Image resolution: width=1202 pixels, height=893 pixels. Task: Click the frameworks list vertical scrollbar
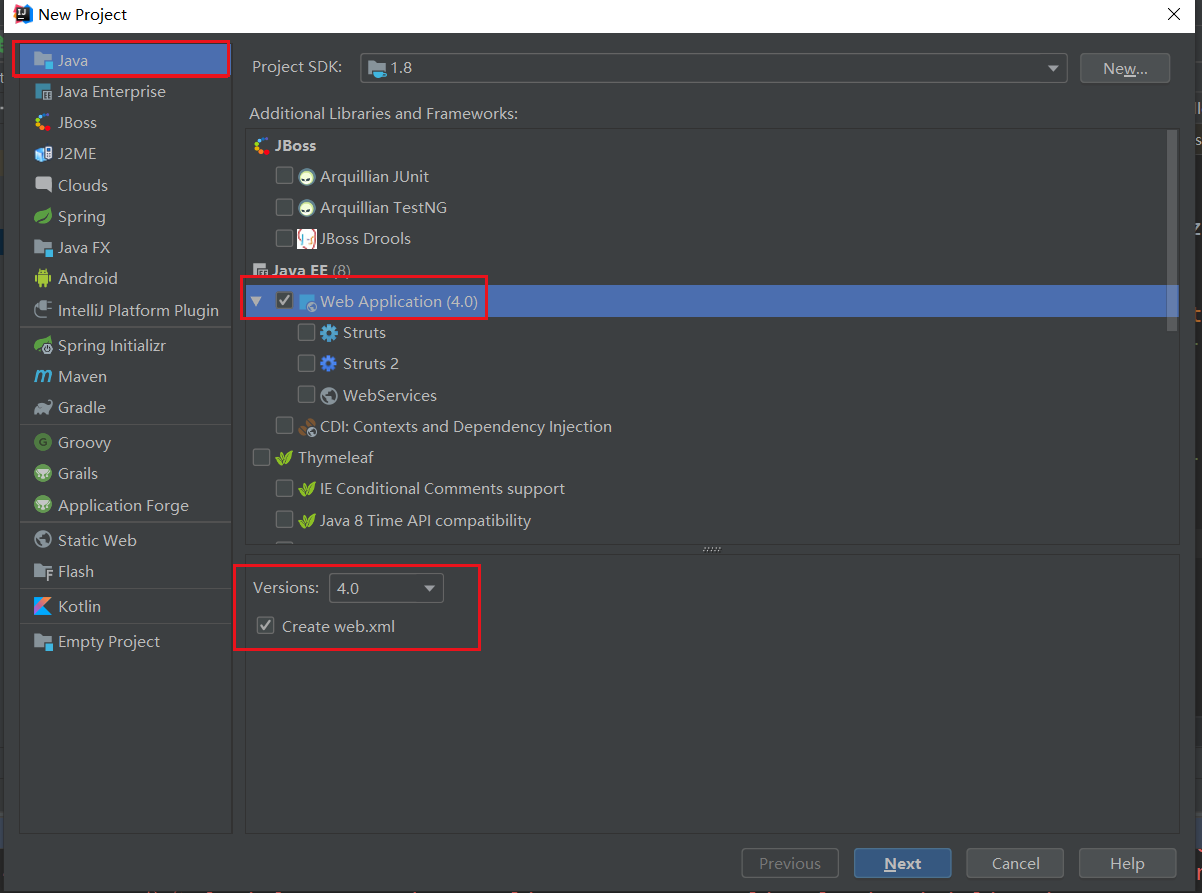click(1172, 231)
